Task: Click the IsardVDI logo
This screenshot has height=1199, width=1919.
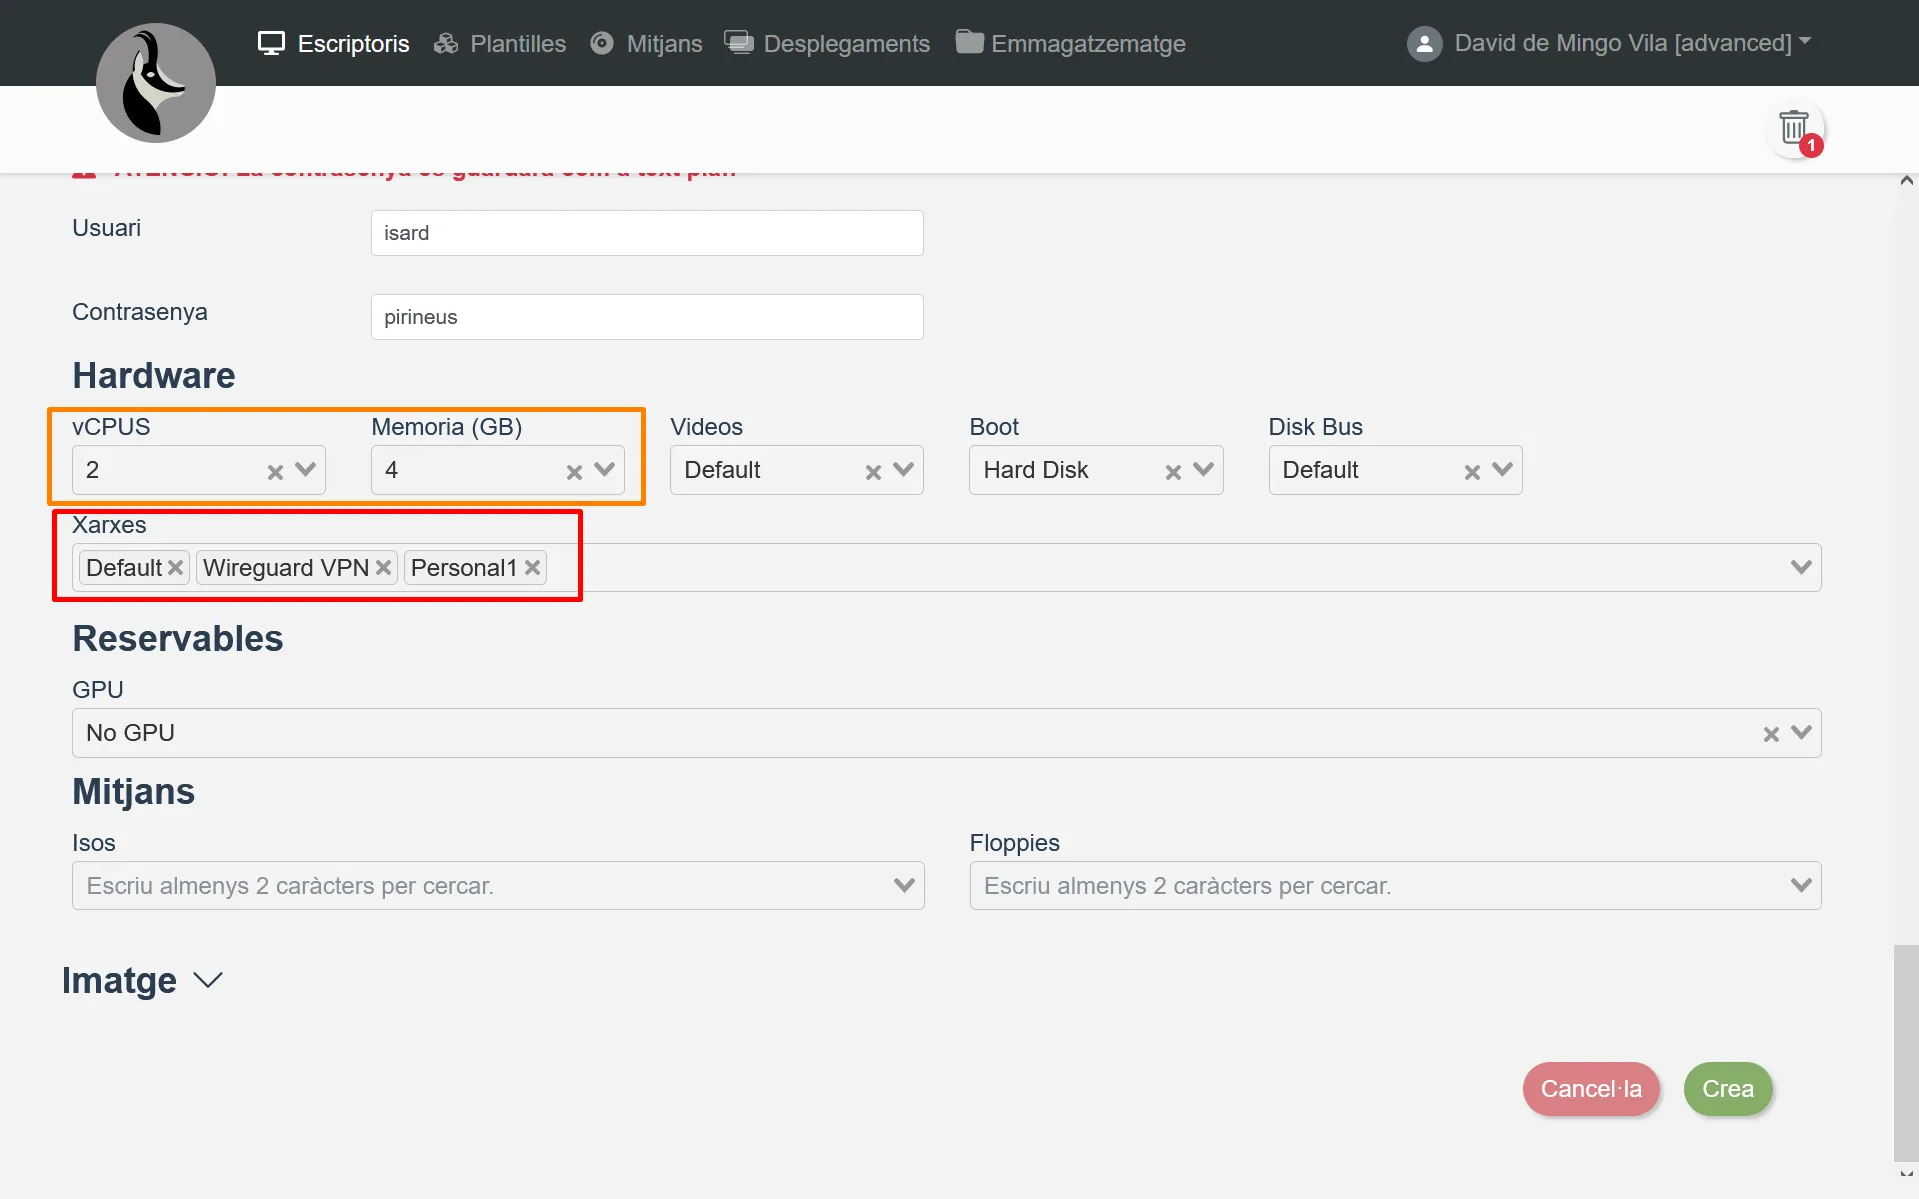Action: (x=155, y=83)
